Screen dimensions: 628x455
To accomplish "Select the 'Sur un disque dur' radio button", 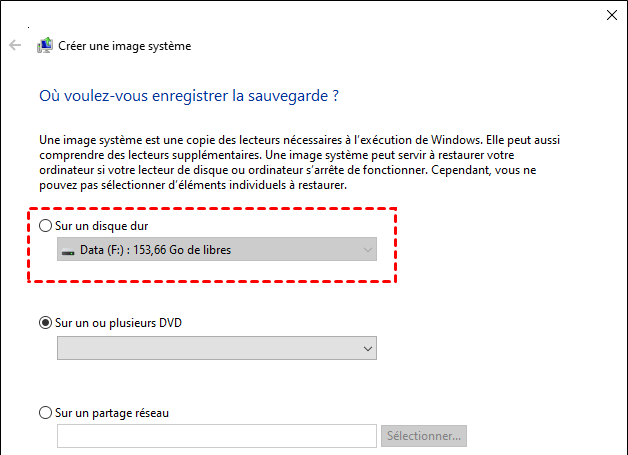I will [45, 226].
